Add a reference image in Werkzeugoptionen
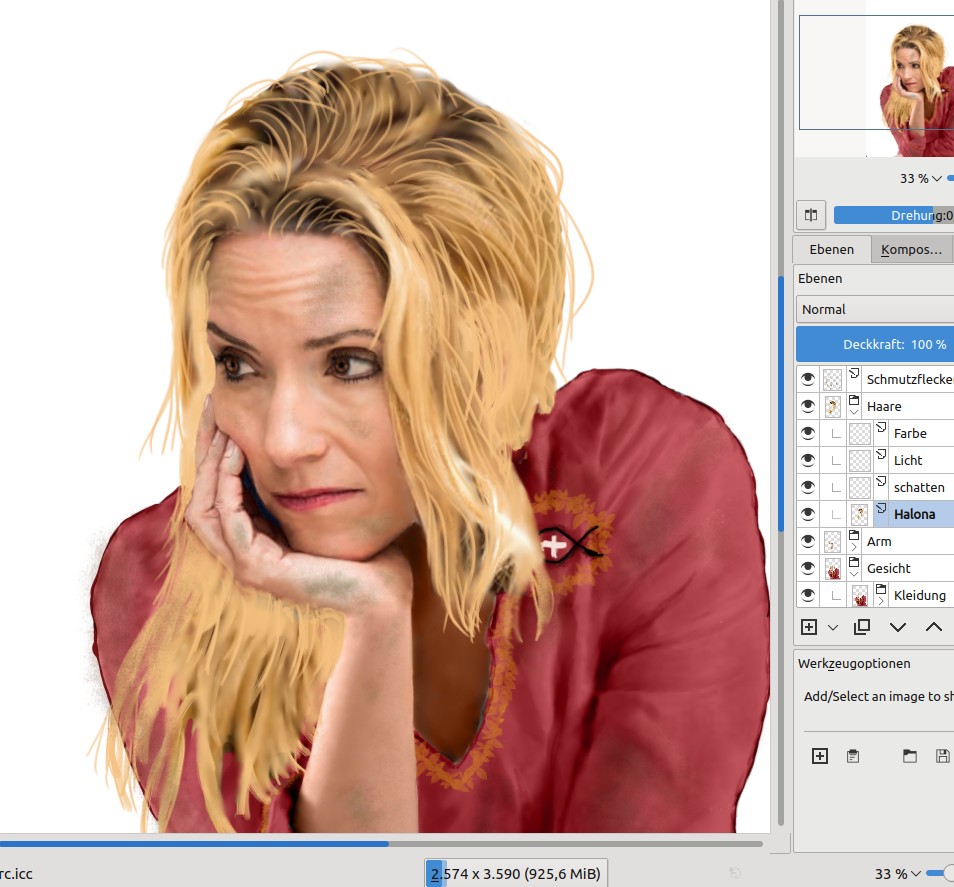954x887 pixels. tap(820, 756)
